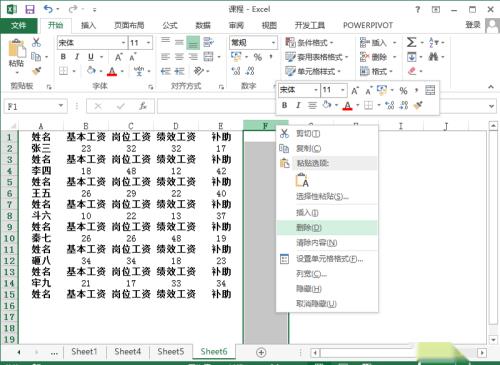The height and width of the screenshot is (365, 500).
Task: Collapse the ribbon with the arrow
Action: coord(491,87)
